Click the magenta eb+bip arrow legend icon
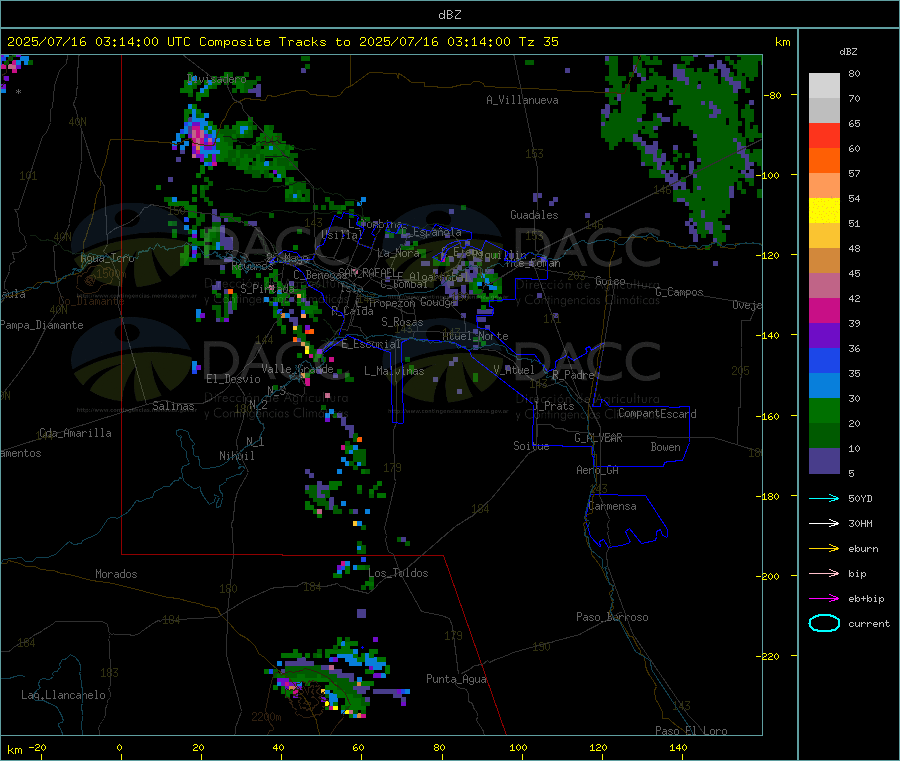The width and height of the screenshot is (900, 761). click(824, 599)
